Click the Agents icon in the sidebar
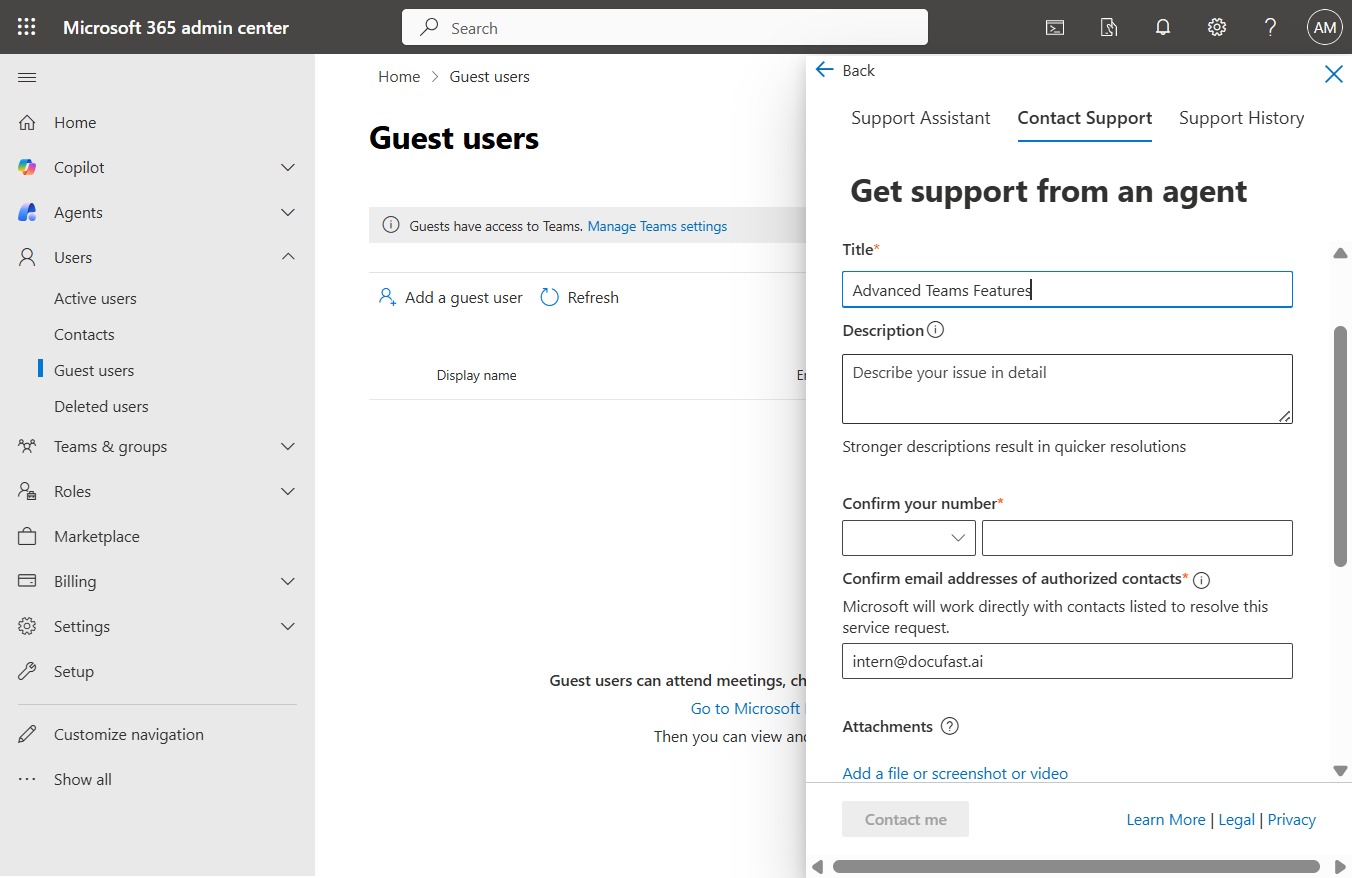The height and width of the screenshot is (878, 1352). click(27, 212)
